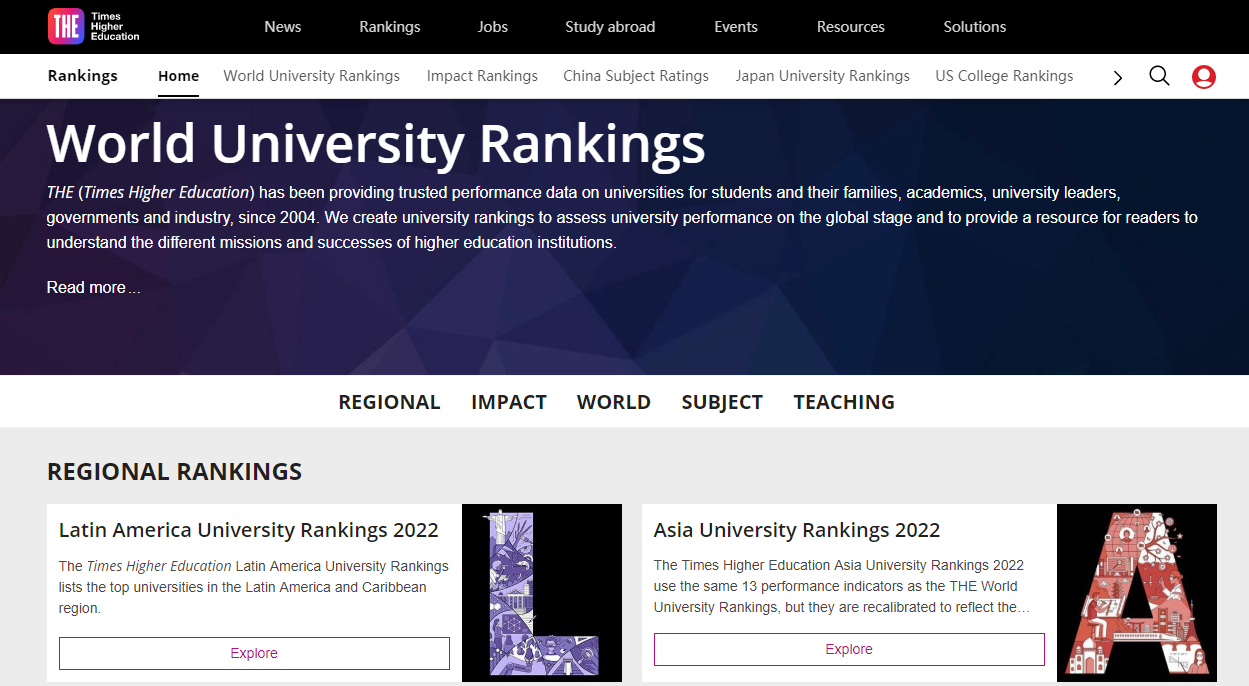The width and height of the screenshot is (1249, 686).
Task: Click the Rankings section label
Action: point(83,76)
